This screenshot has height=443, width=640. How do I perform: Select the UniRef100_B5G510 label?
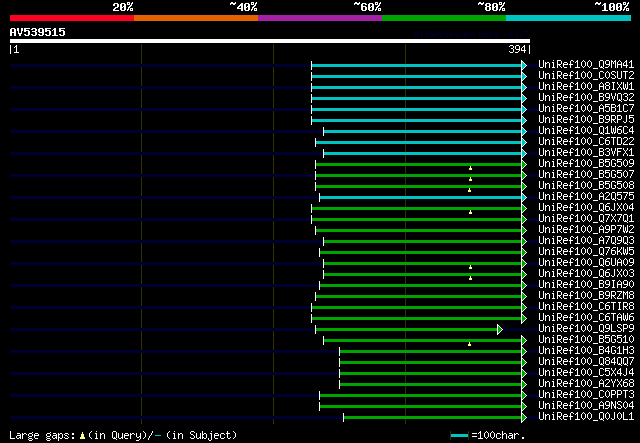(x=586, y=340)
